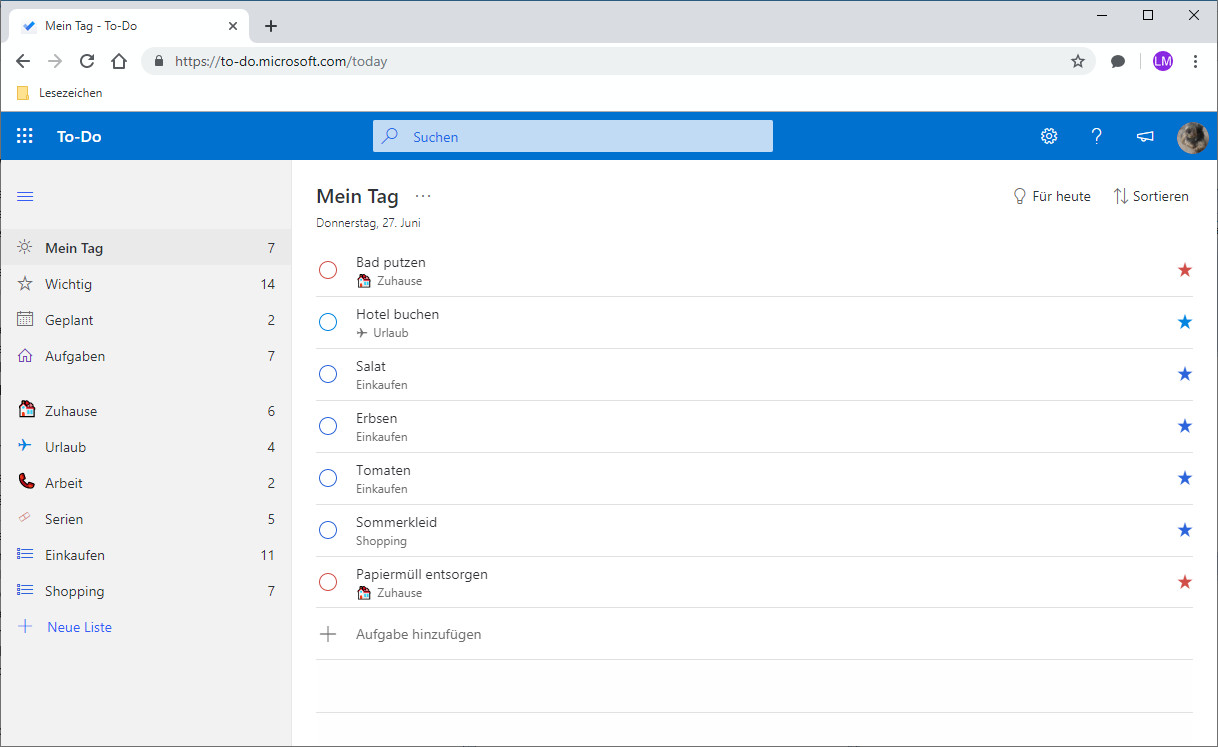Click the Suchen search field

click(x=572, y=136)
